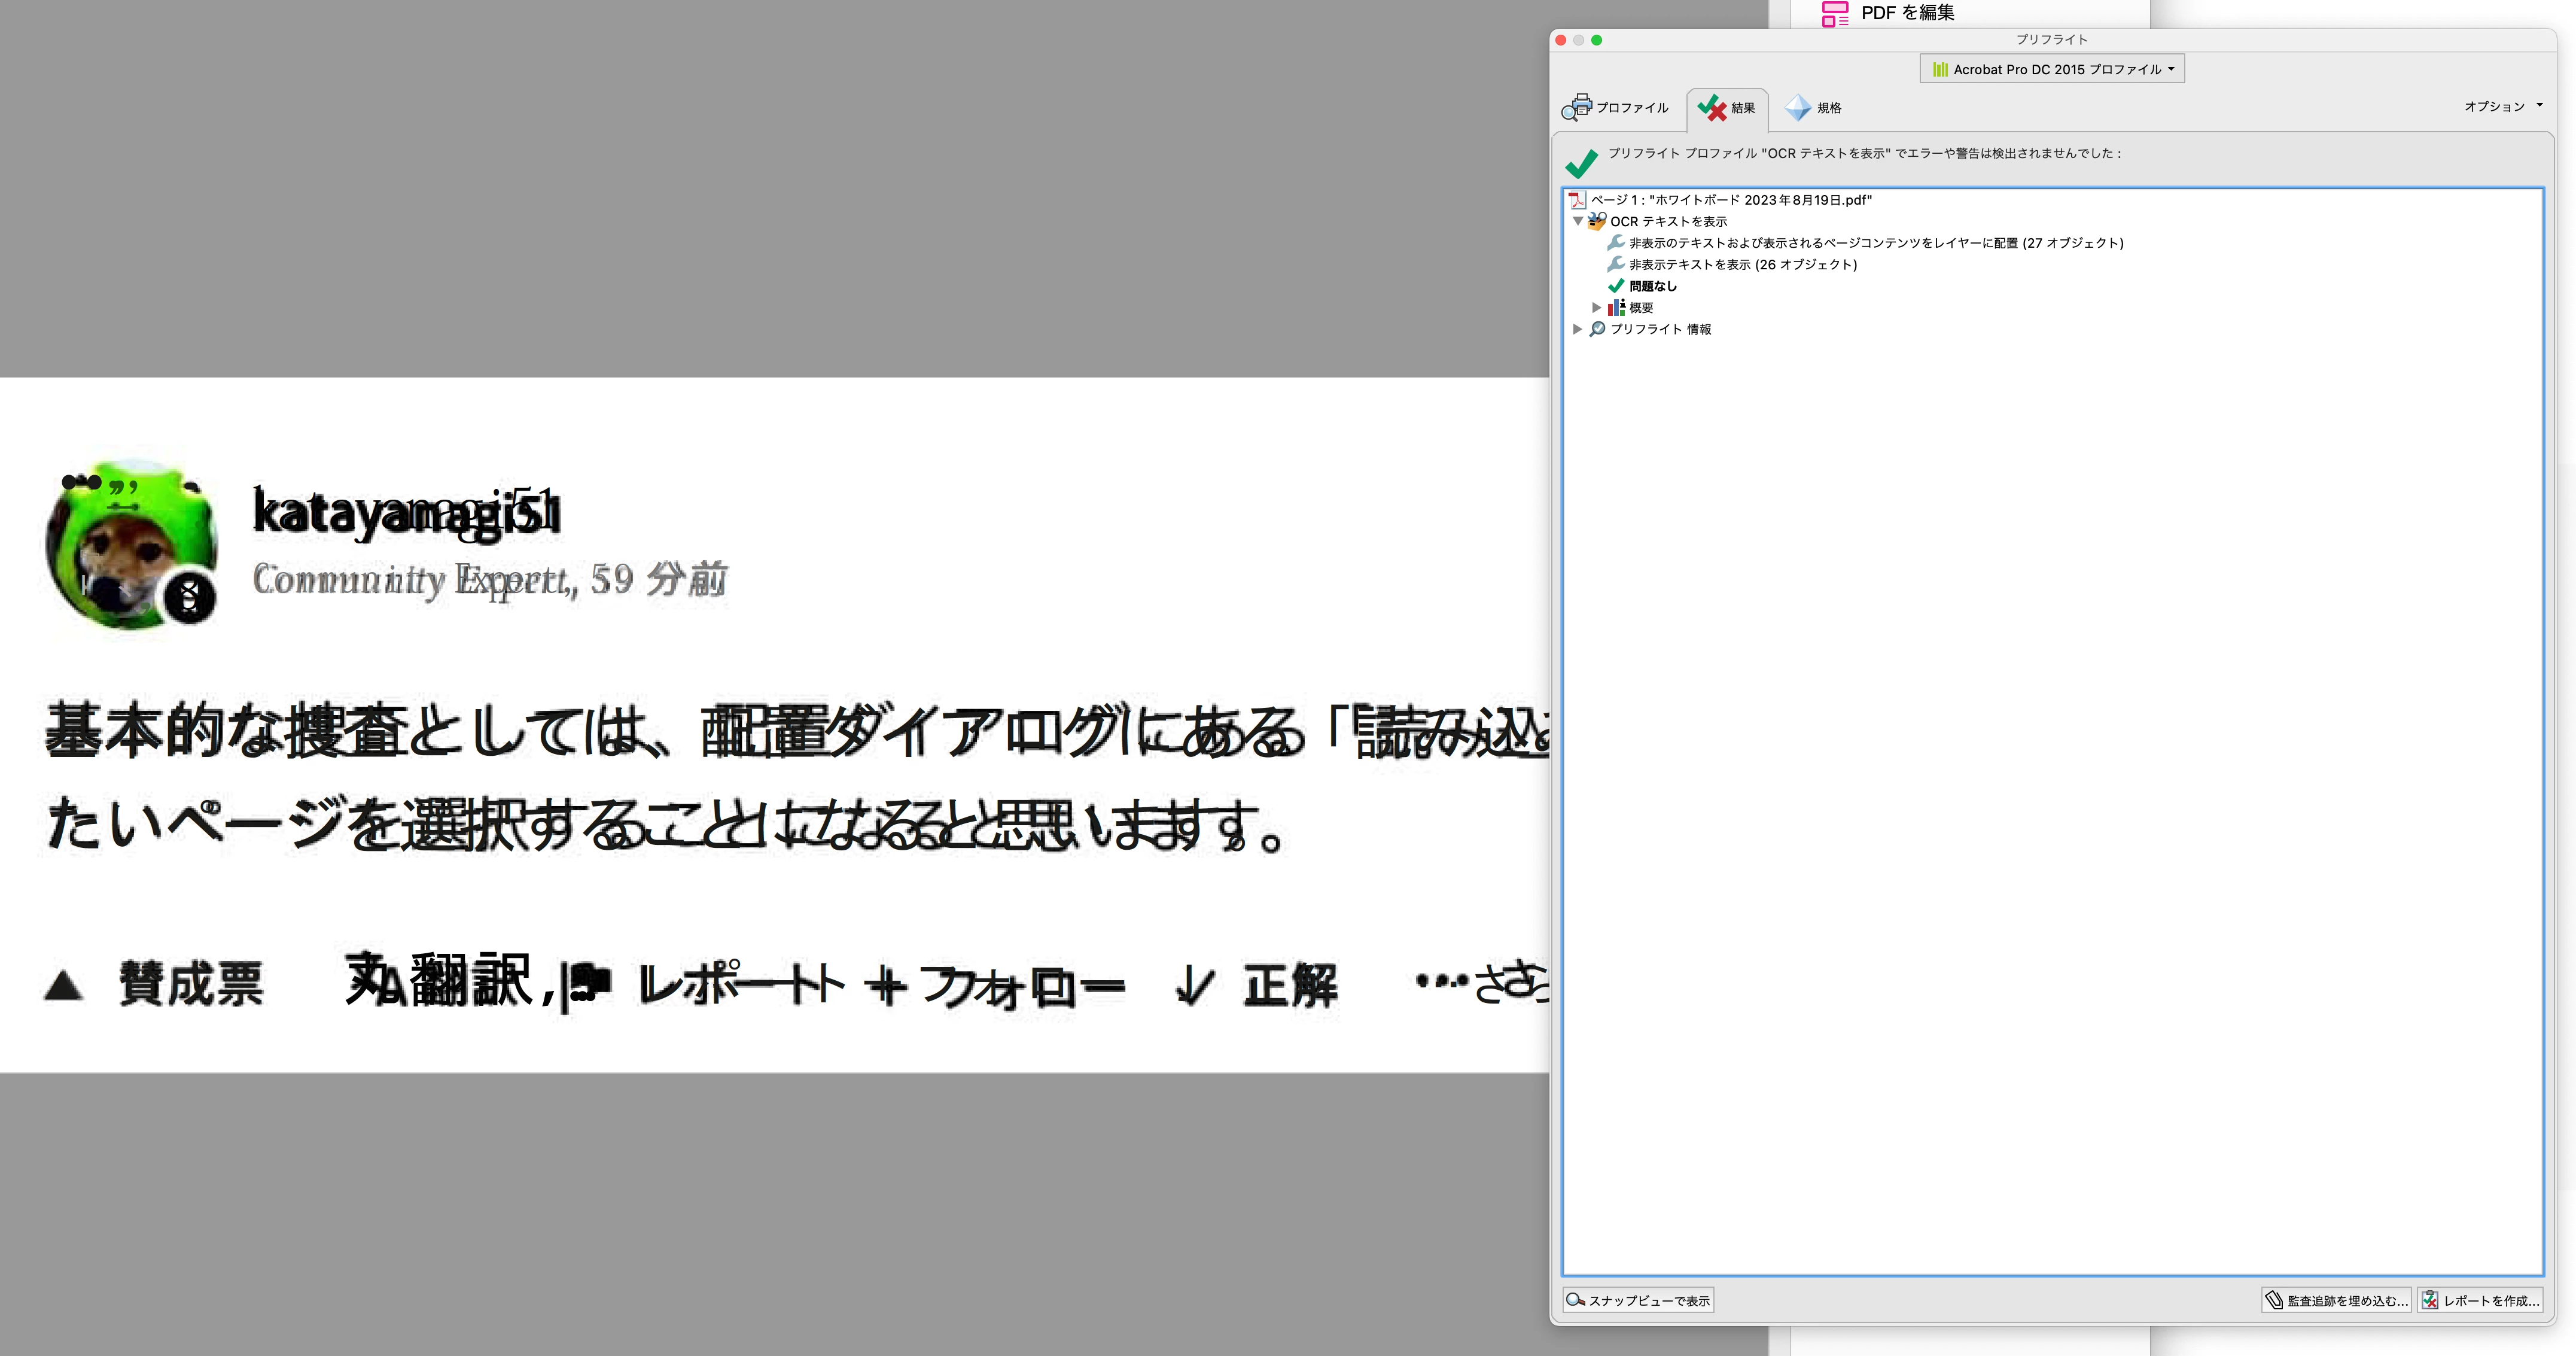The image size is (2576, 1356).
Task: Click the PDF file icon for ページ 1
Action: [1577, 200]
